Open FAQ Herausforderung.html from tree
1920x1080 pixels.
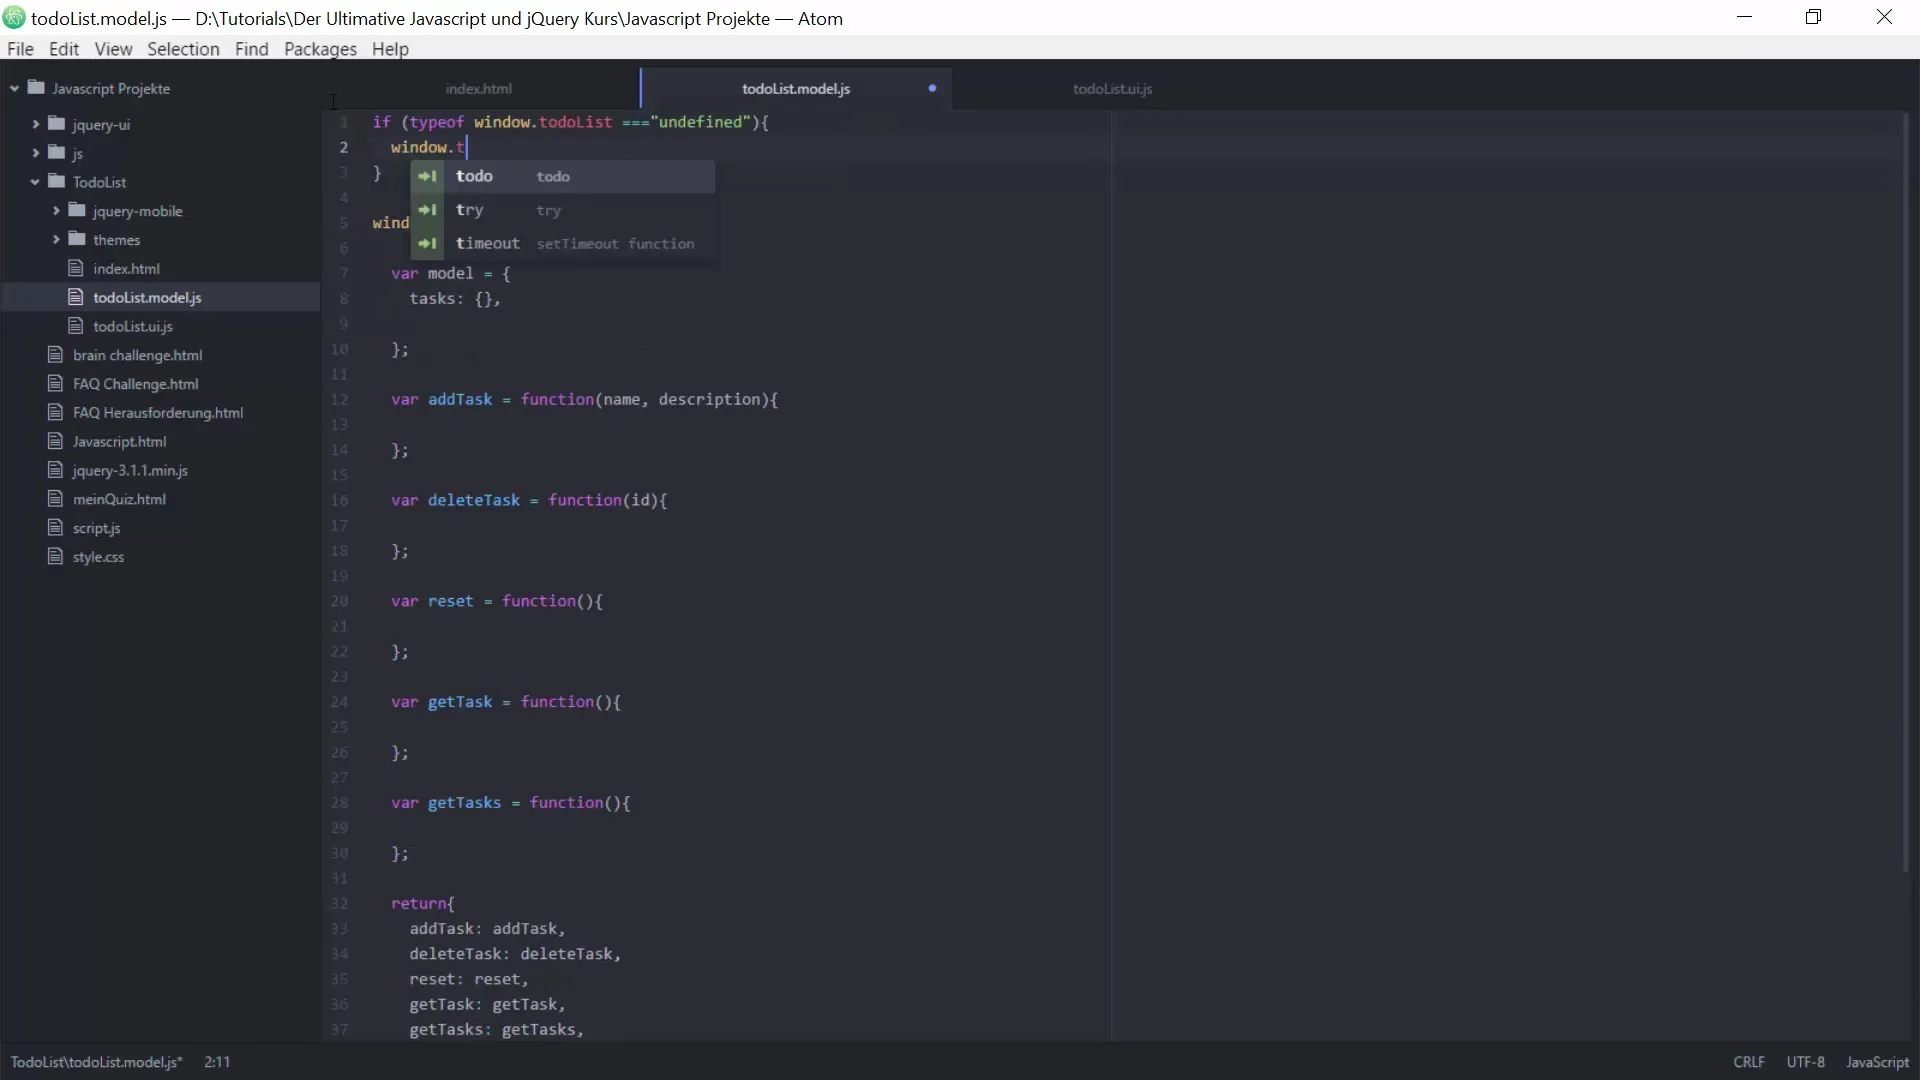[x=158, y=412]
